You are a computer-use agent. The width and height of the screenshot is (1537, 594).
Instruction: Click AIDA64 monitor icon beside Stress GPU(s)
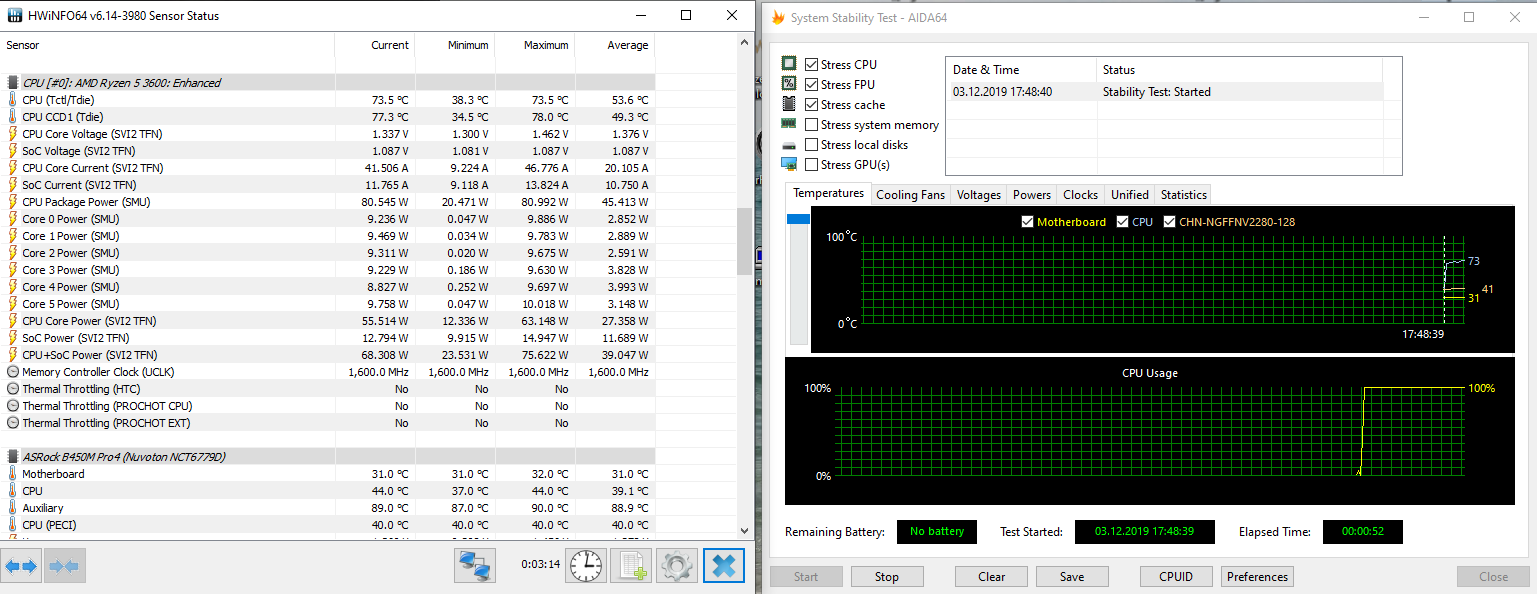pos(789,164)
